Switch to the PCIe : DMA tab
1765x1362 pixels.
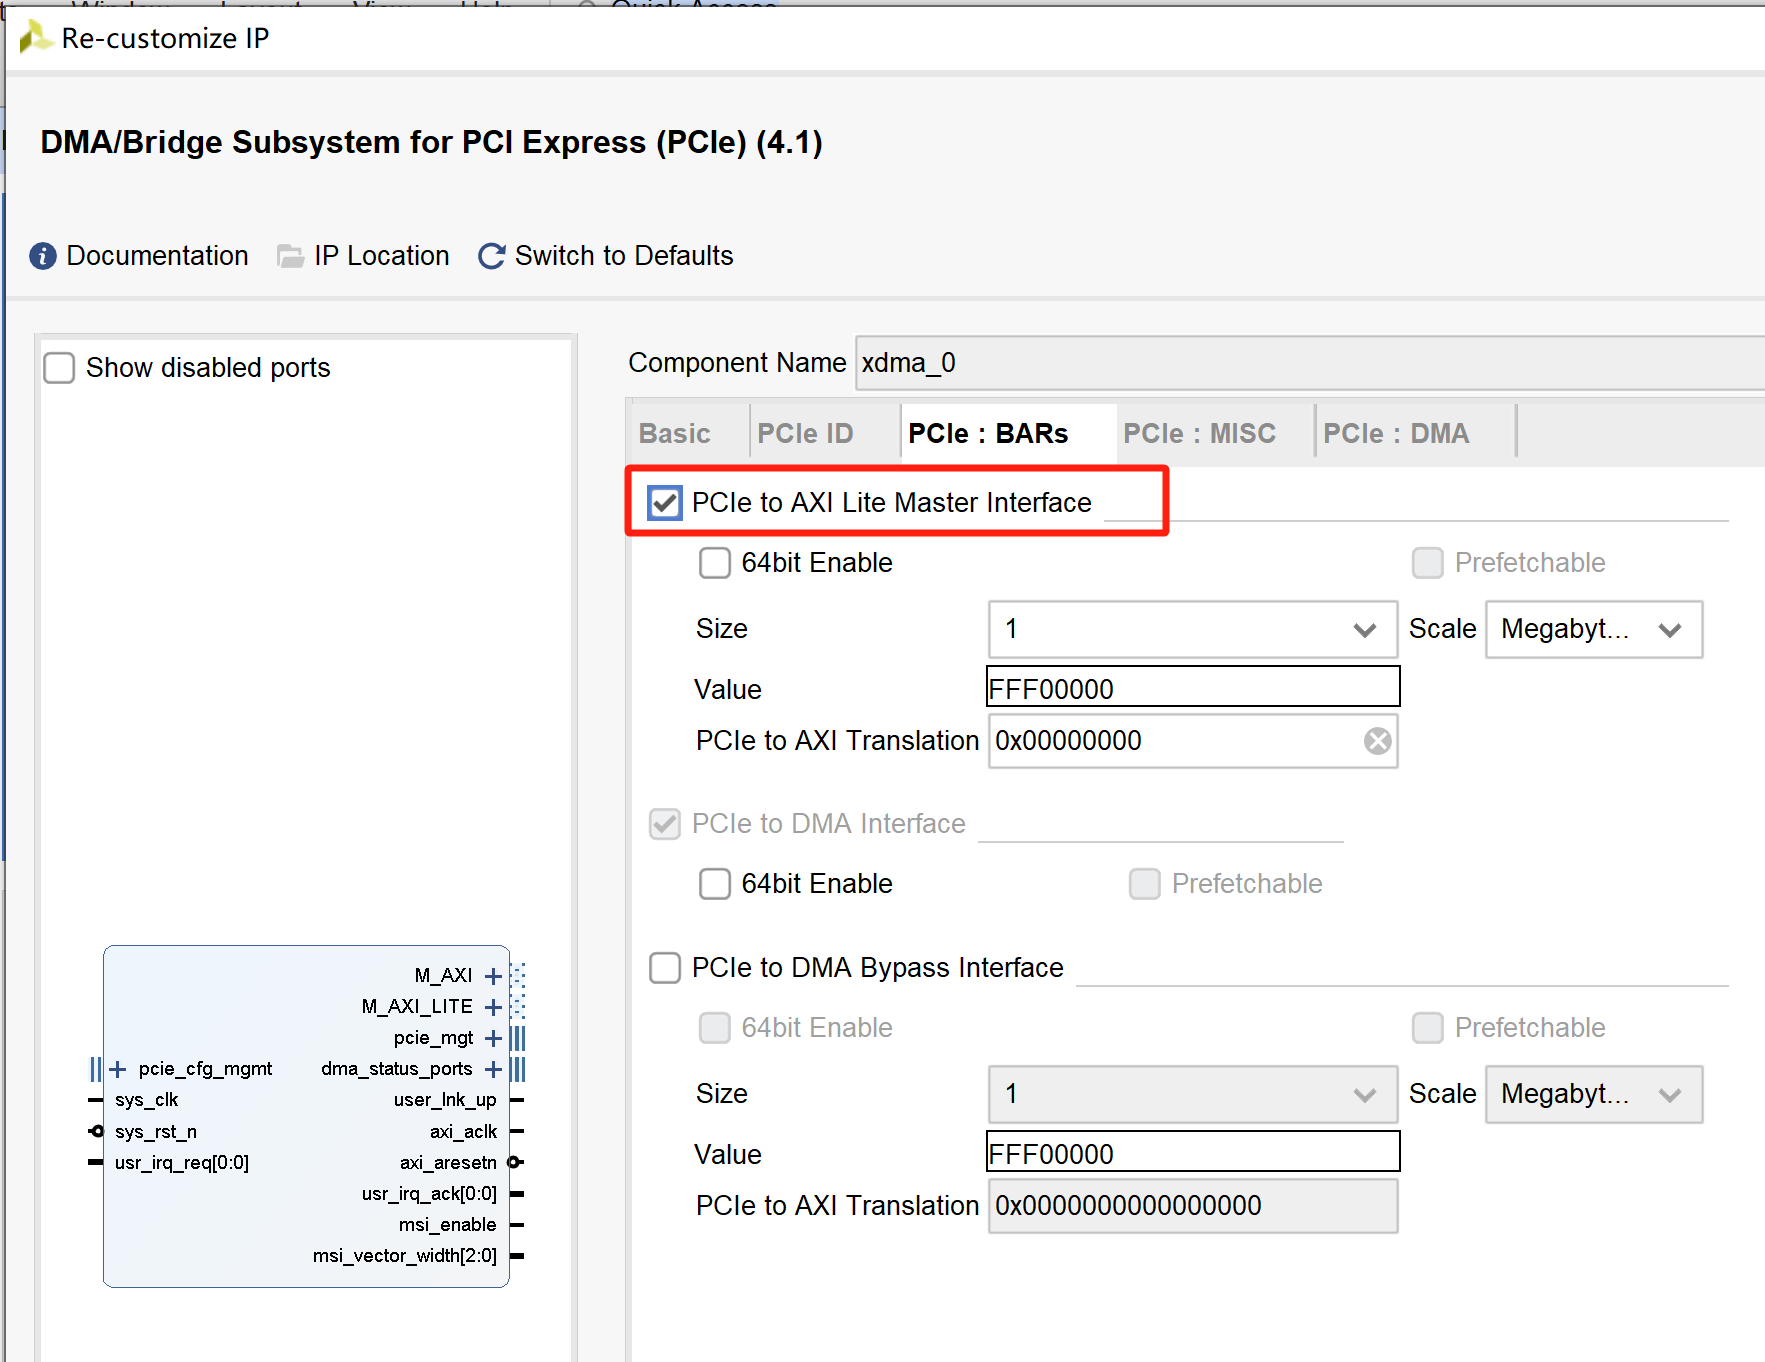coord(1396,433)
